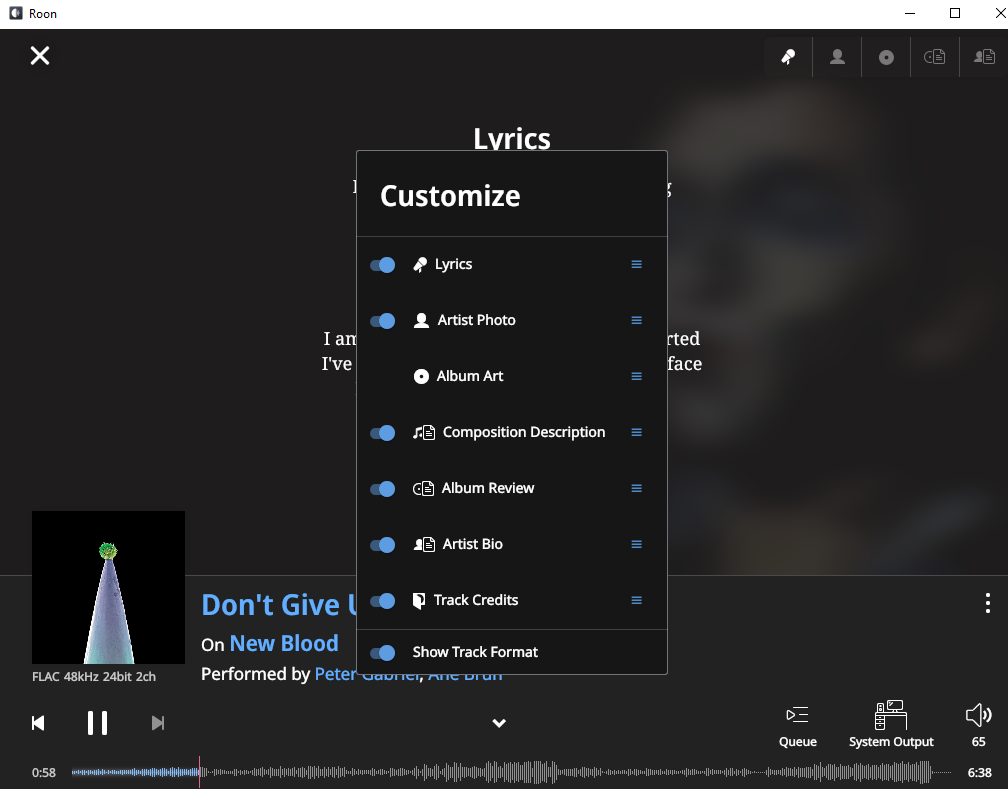Click the Artist Bio icon in Customize
Image resolution: width=1008 pixels, height=789 pixels.
(424, 545)
